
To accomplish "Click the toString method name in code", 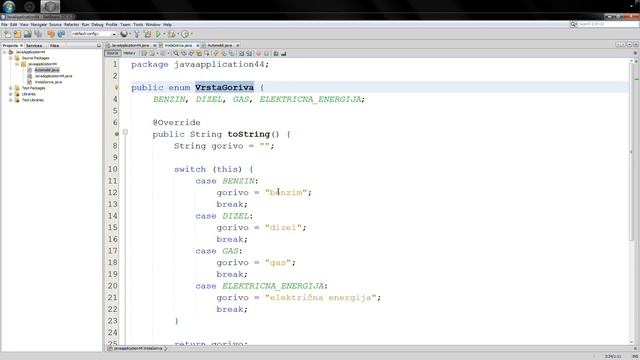I will pyautogui.click(x=249, y=134).
